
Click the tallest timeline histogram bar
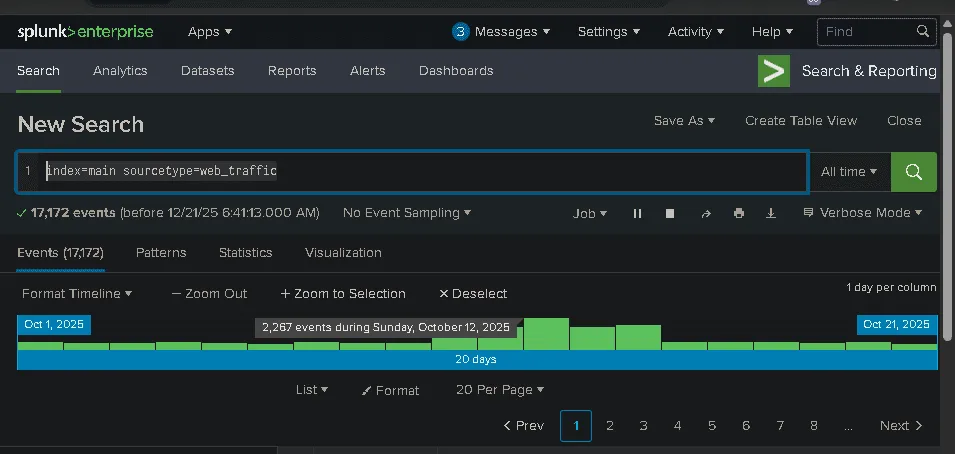pos(546,334)
